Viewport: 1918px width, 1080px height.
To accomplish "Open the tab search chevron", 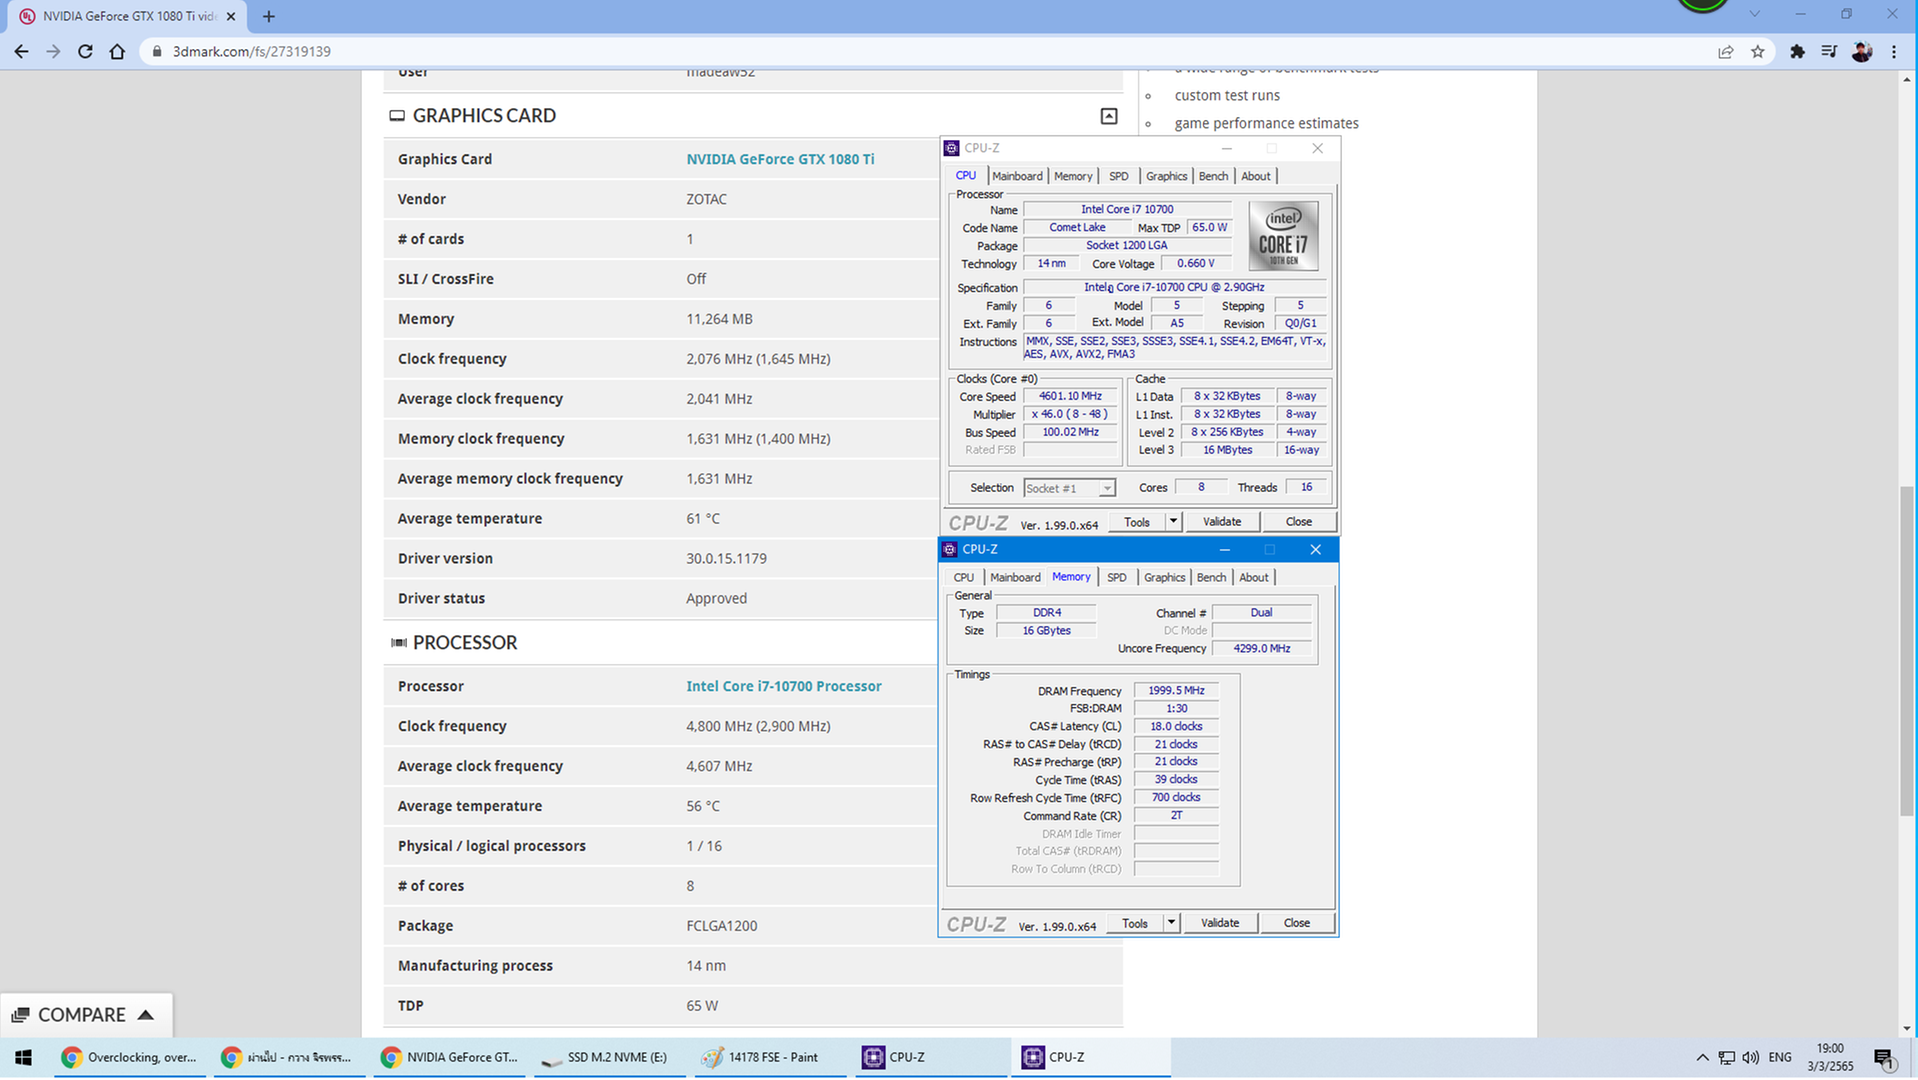I will (1754, 15).
